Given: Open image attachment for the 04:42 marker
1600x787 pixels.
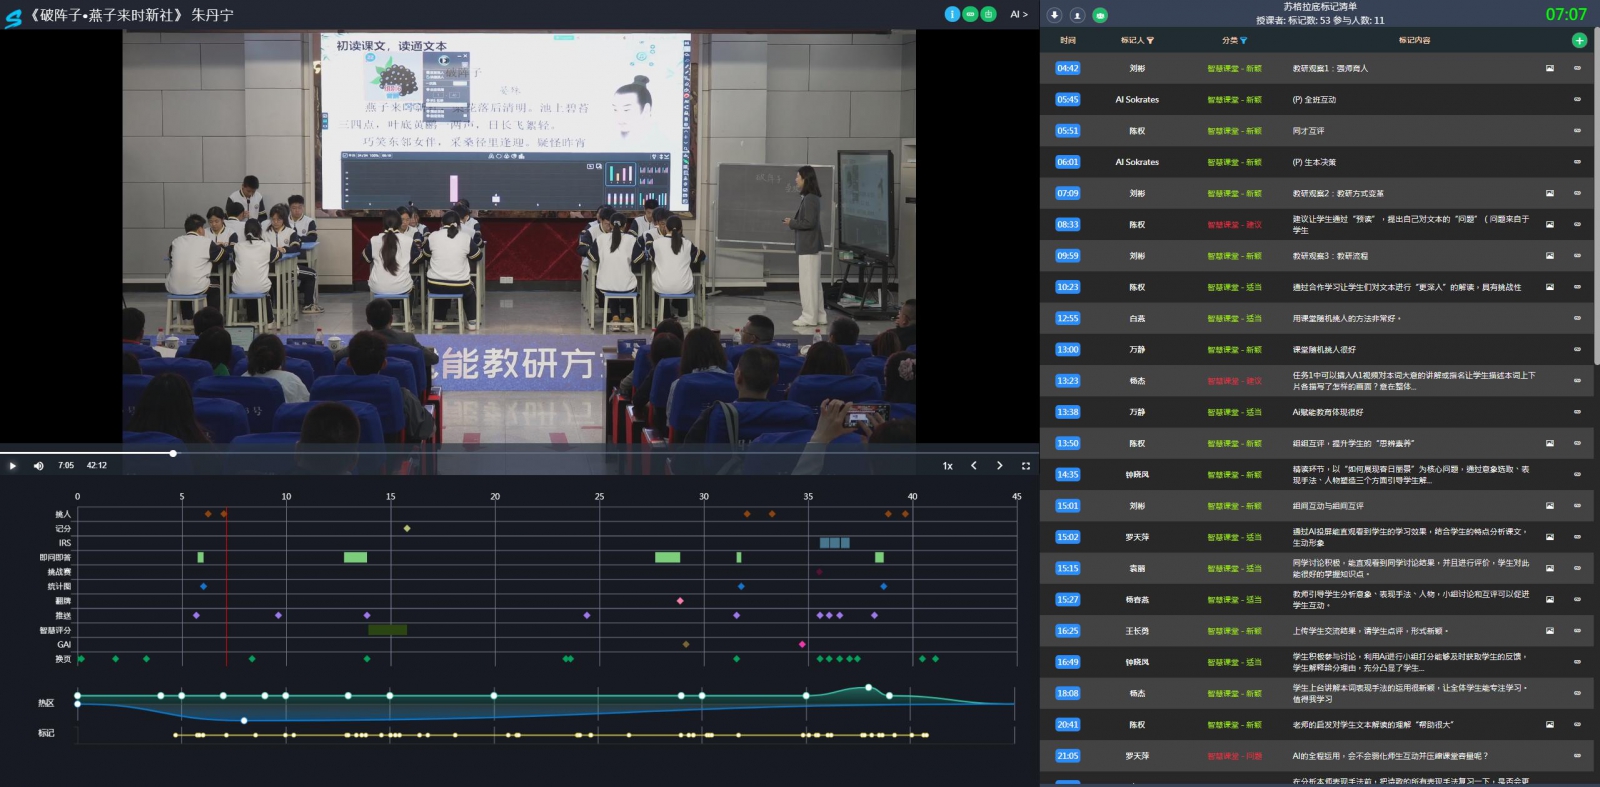Looking at the screenshot, I should click(1550, 69).
